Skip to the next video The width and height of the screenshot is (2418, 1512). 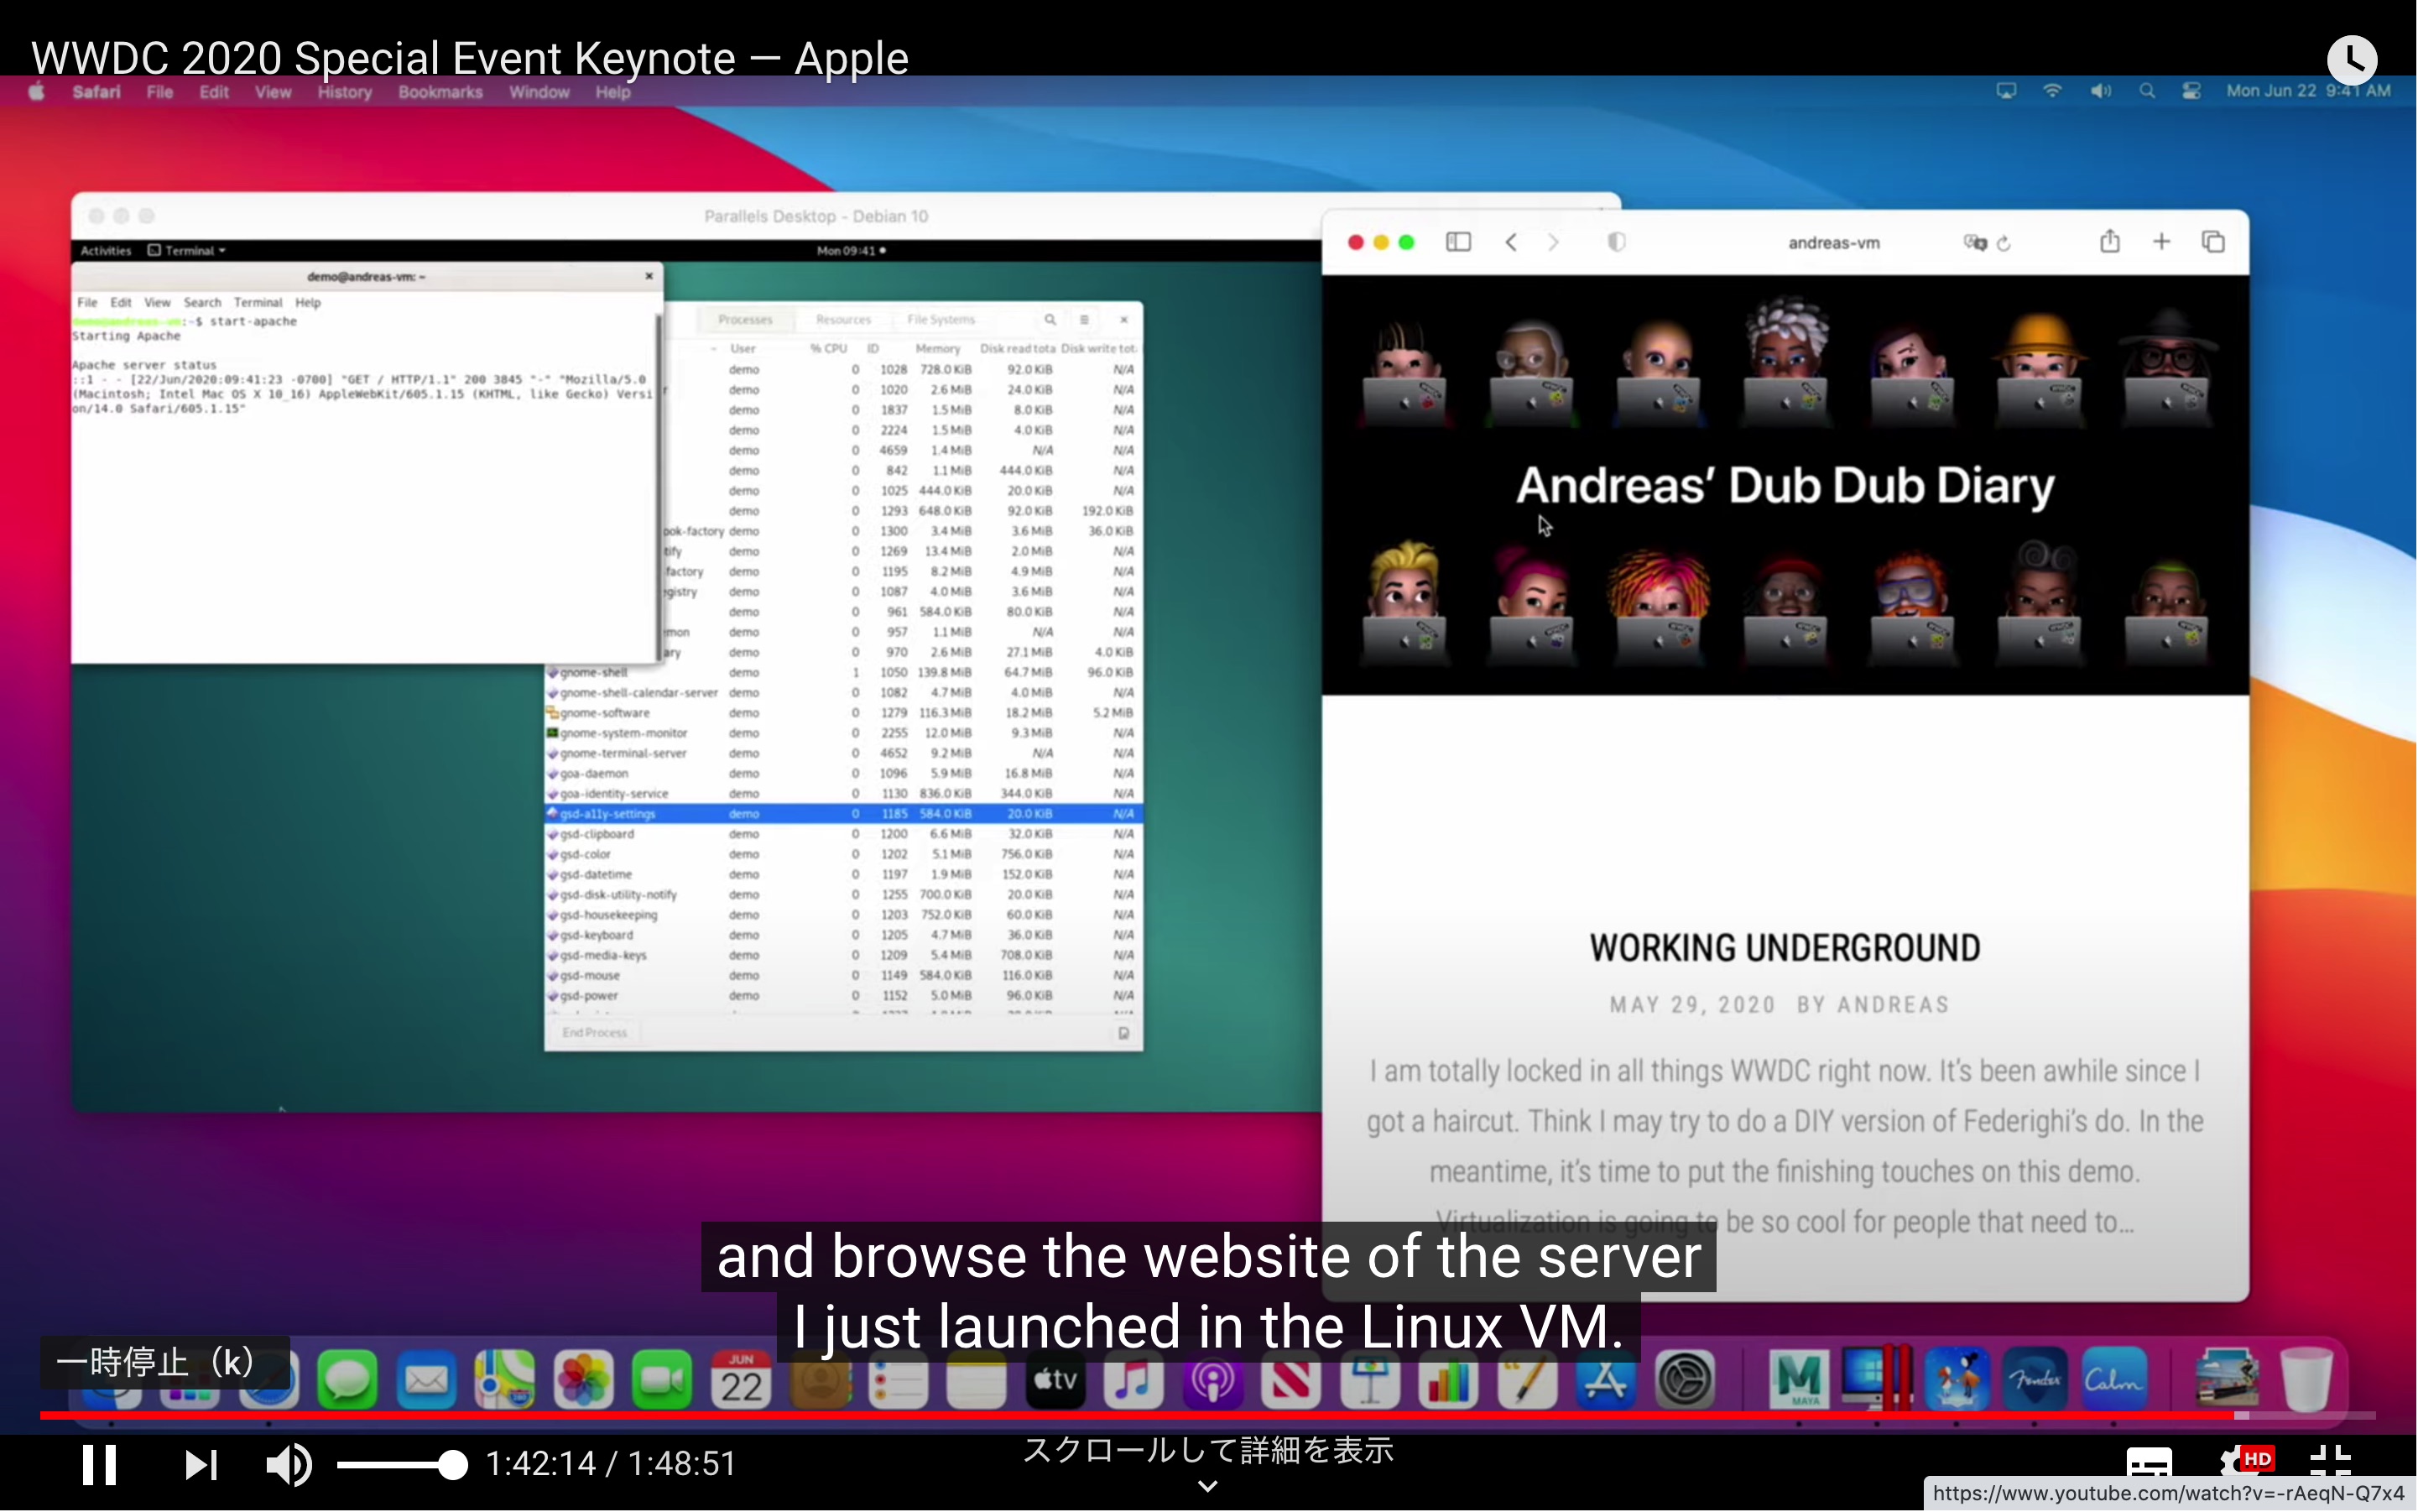[200, 1464]
